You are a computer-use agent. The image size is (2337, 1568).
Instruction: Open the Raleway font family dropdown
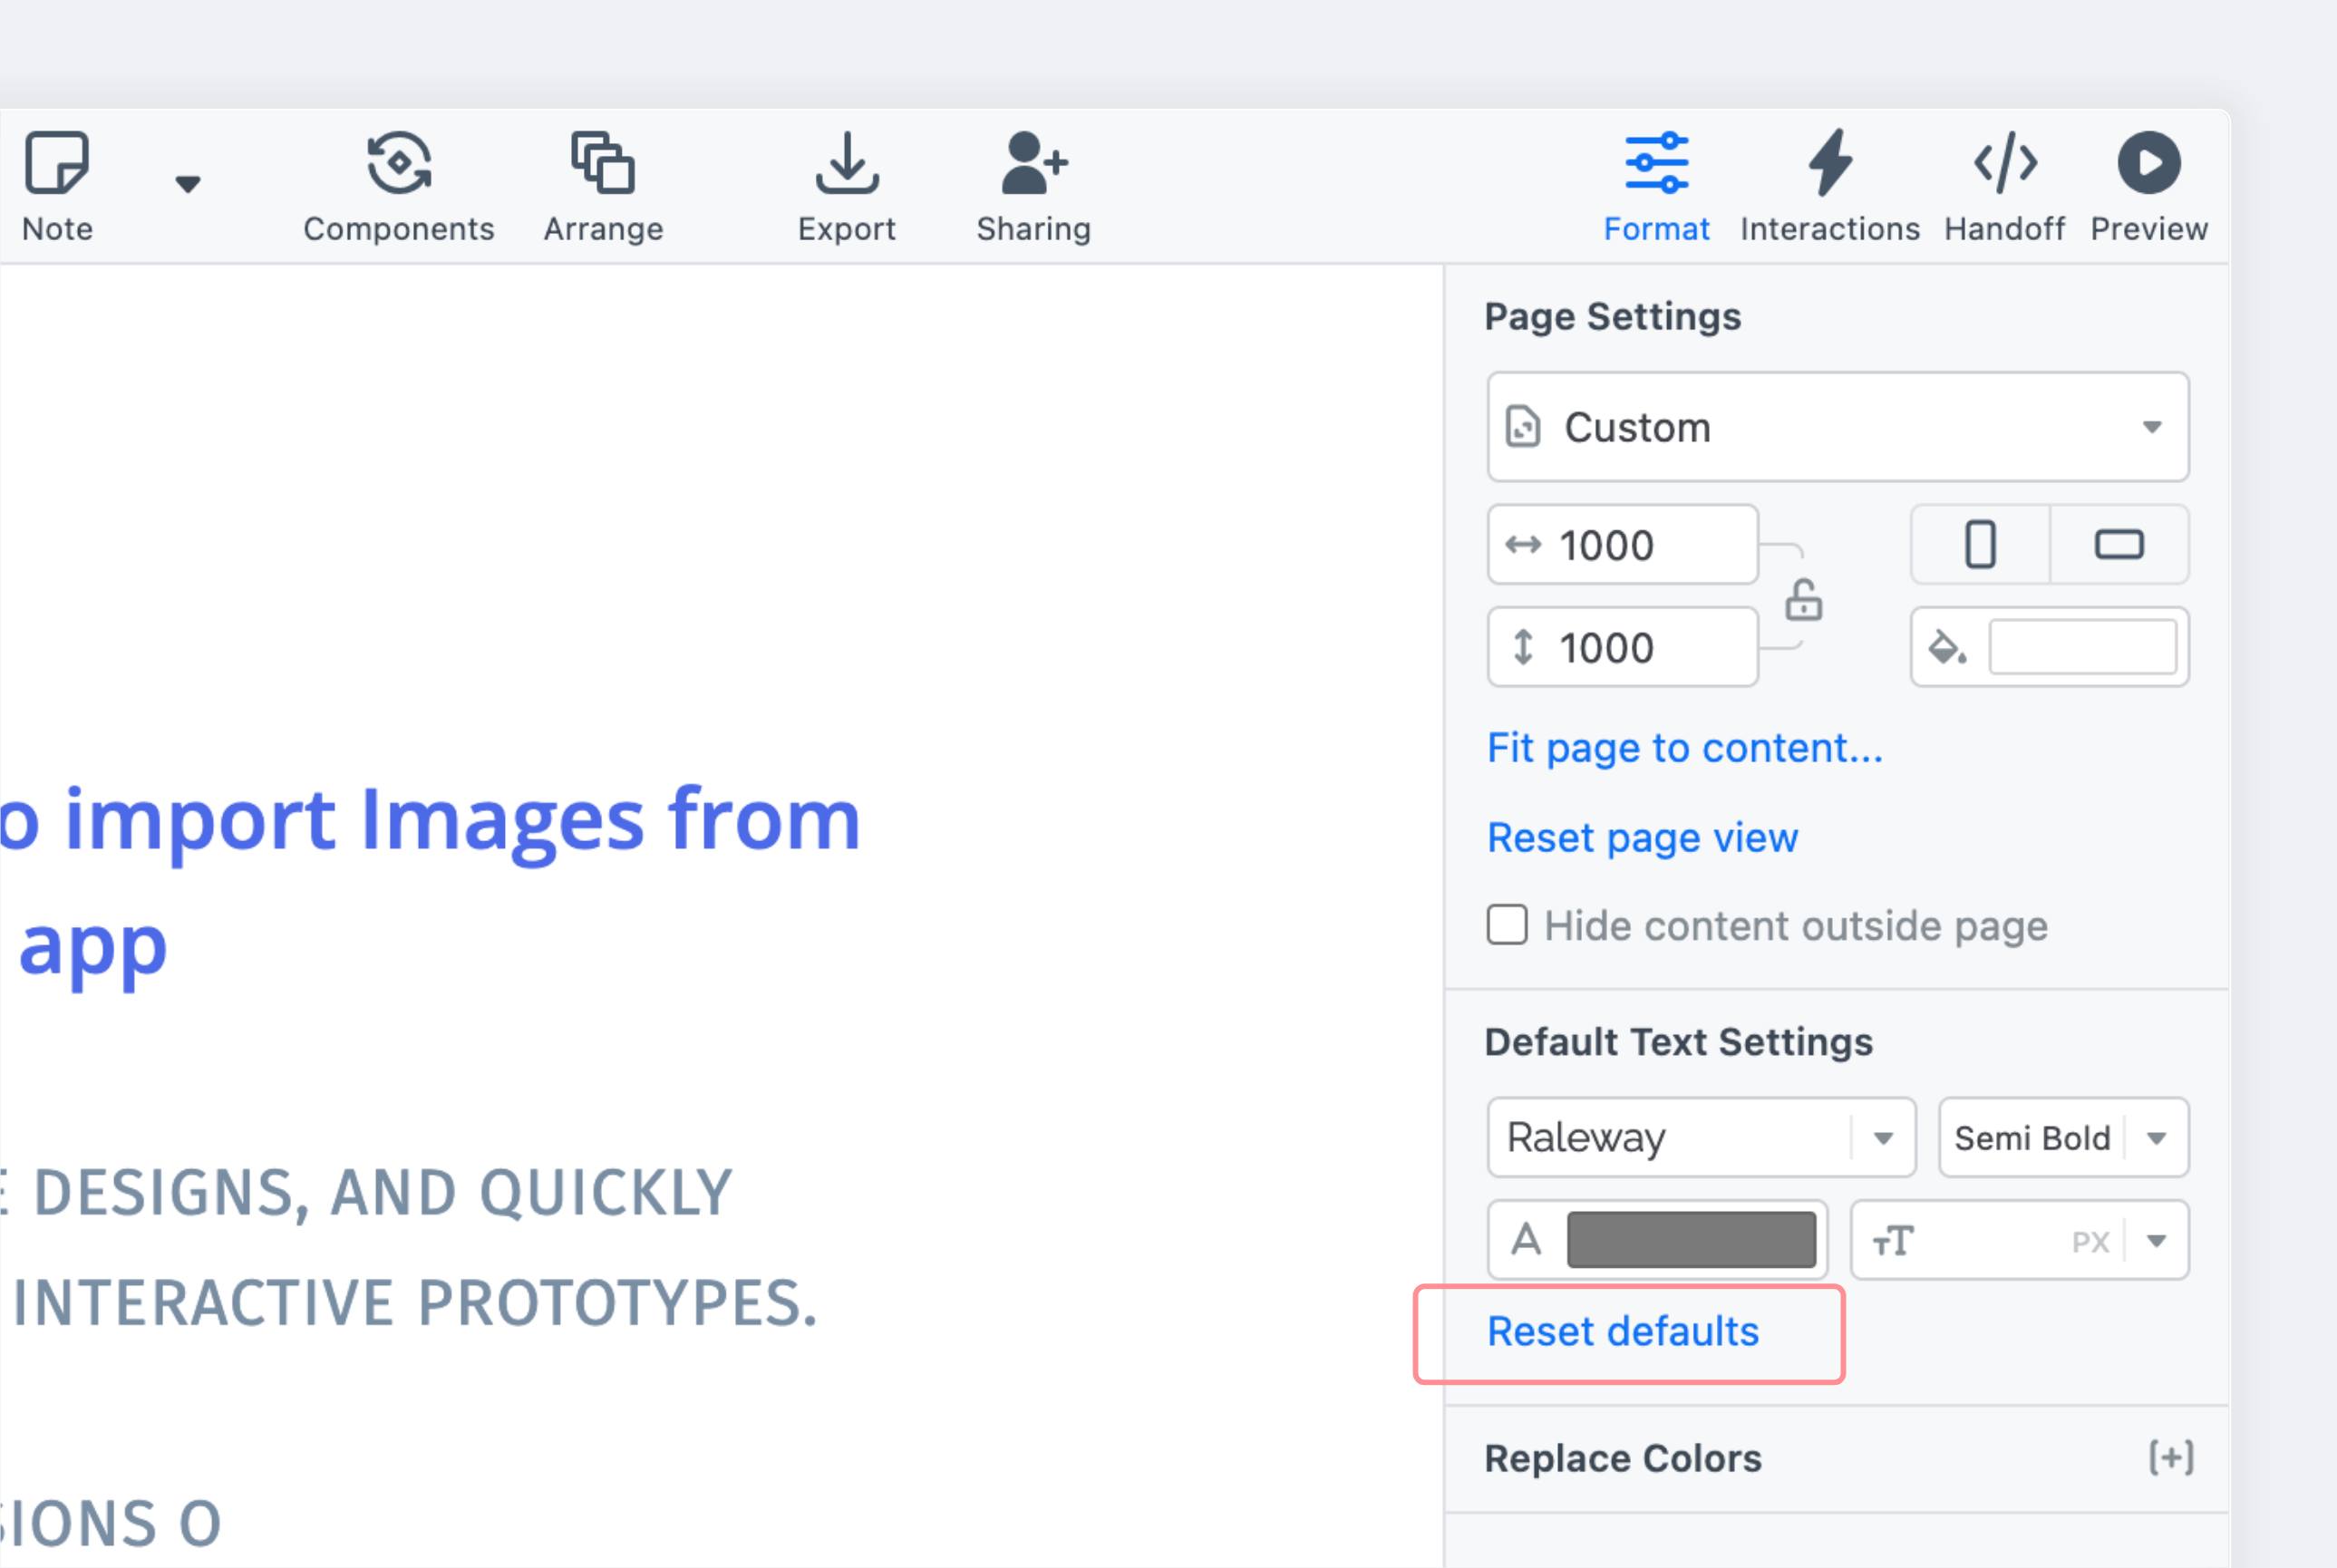(1701, 1138)
